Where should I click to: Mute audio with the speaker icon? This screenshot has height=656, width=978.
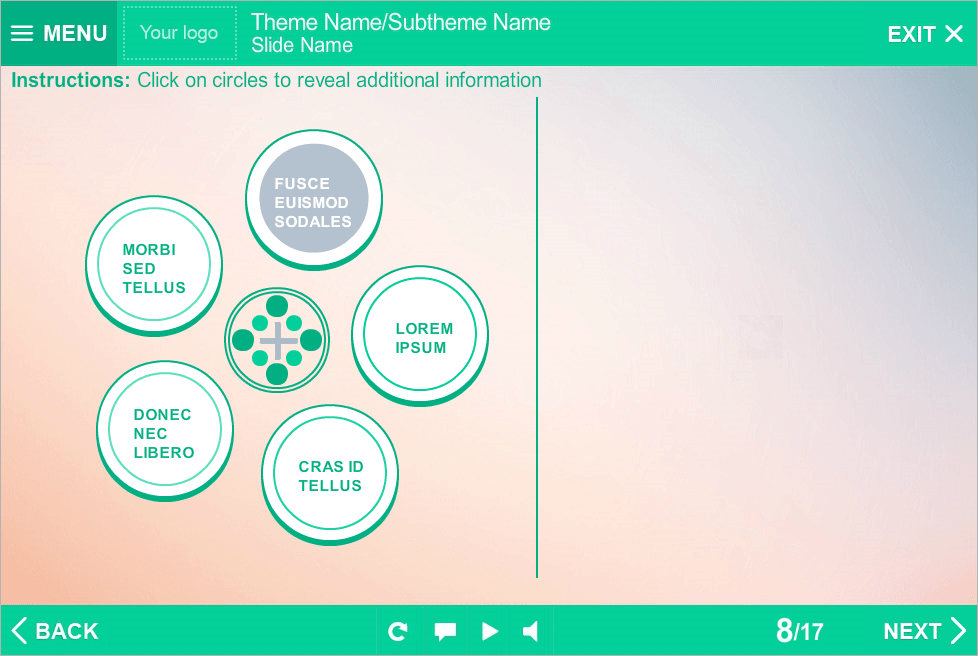(x=531, y=631)
